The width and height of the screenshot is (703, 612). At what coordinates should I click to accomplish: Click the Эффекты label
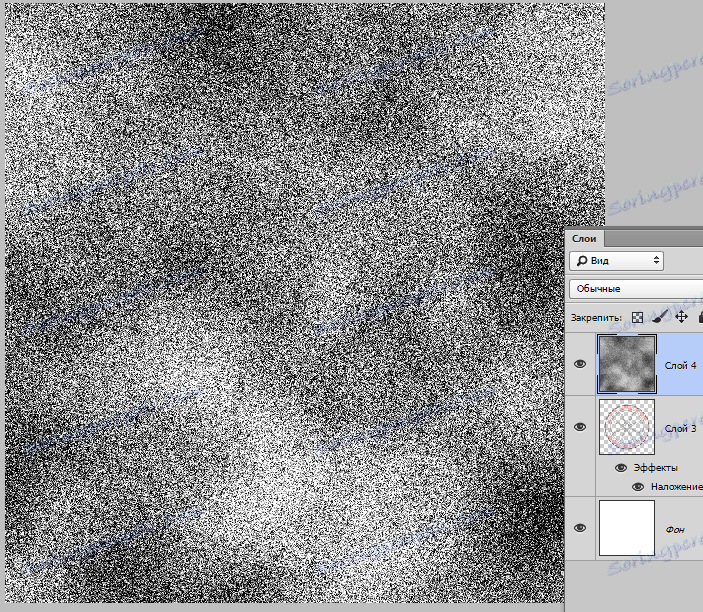click(x=655, y=468)
